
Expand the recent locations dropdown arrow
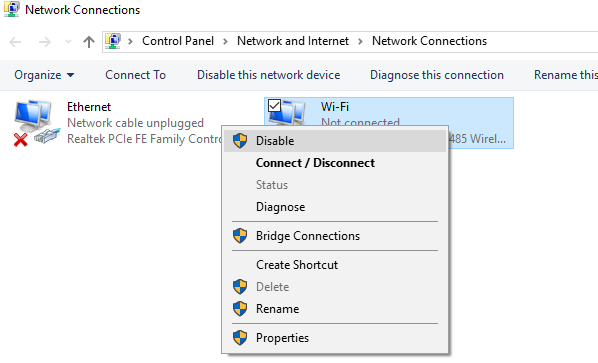(68, 42)
